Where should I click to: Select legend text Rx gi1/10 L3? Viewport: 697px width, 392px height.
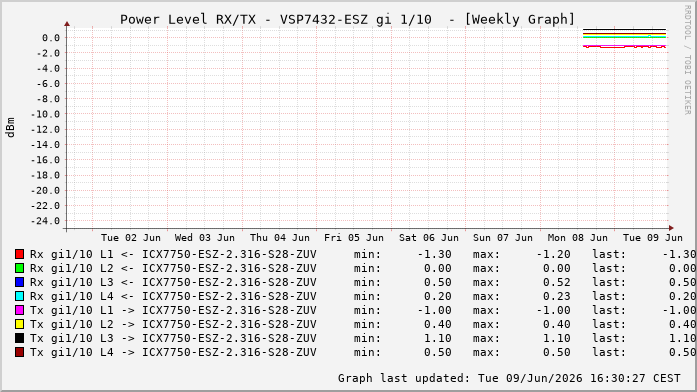[x=72, y=282]
